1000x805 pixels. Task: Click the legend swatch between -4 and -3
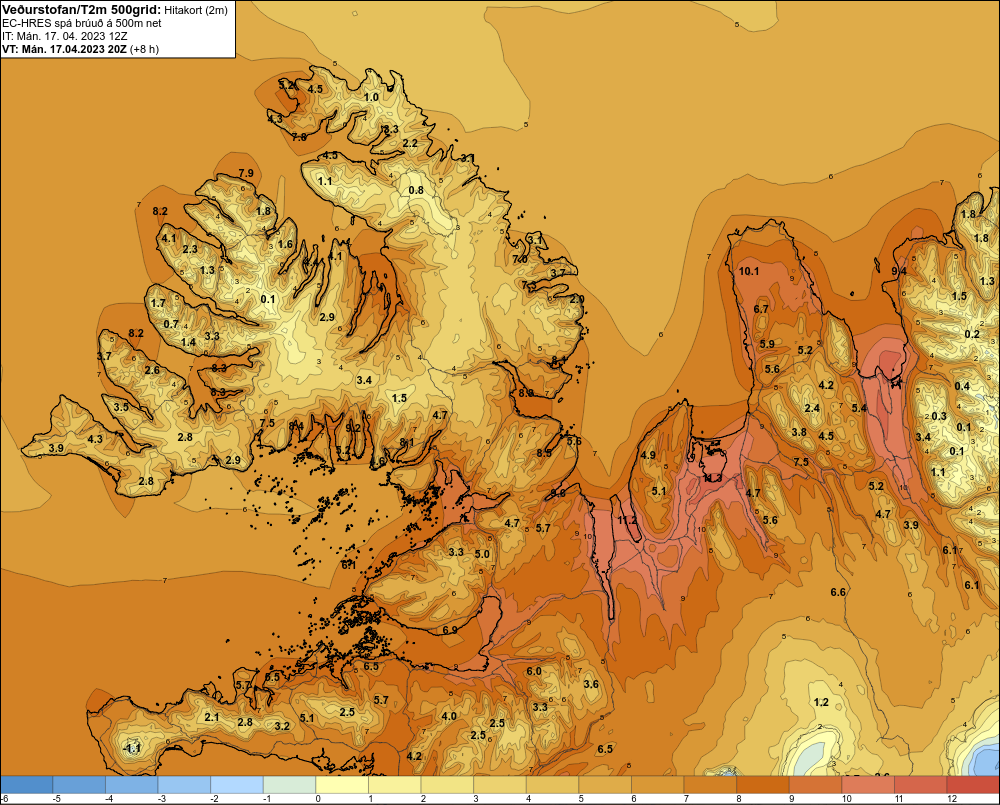click(132, 784)
